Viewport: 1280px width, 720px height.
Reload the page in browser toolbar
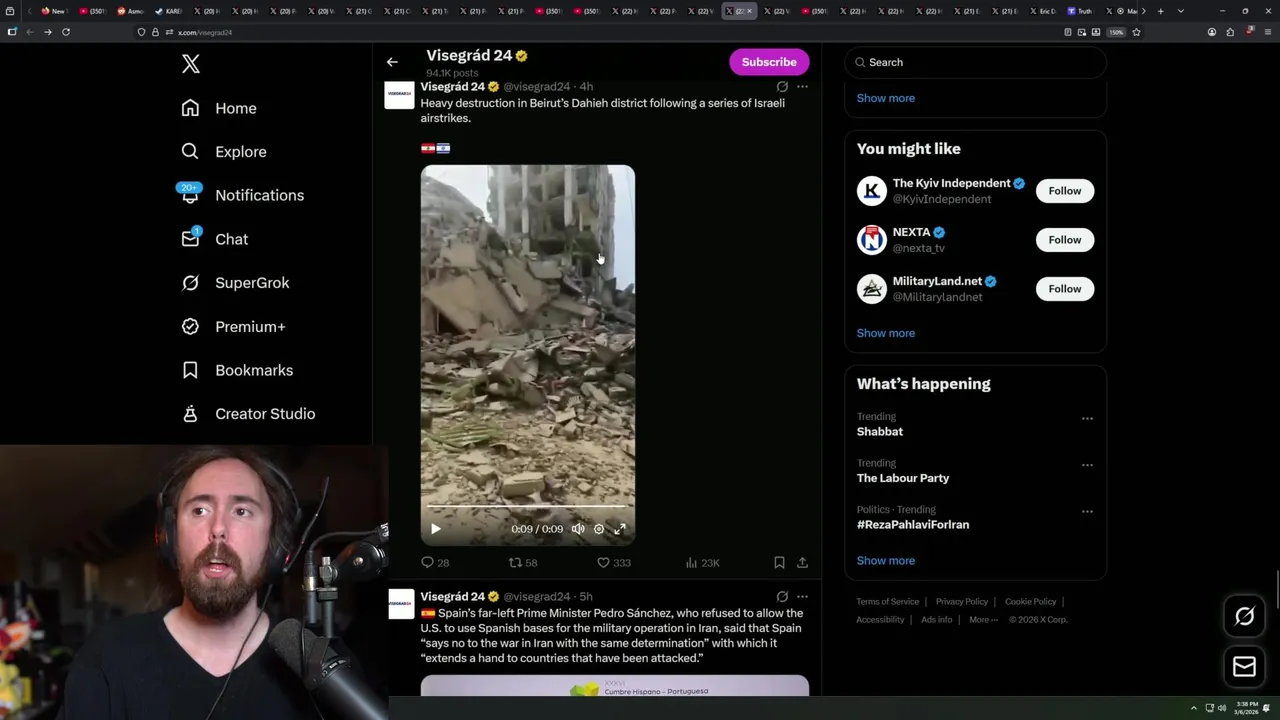pos(66,32)
